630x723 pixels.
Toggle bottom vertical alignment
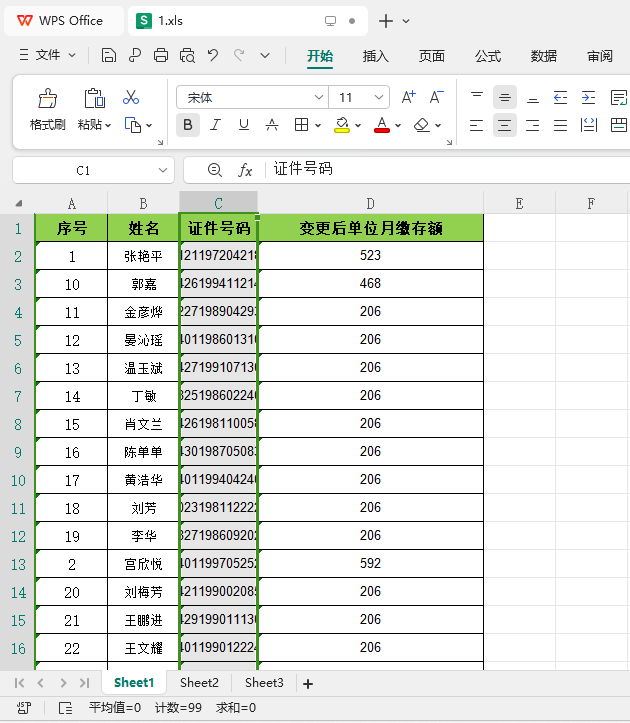[533, 97]
